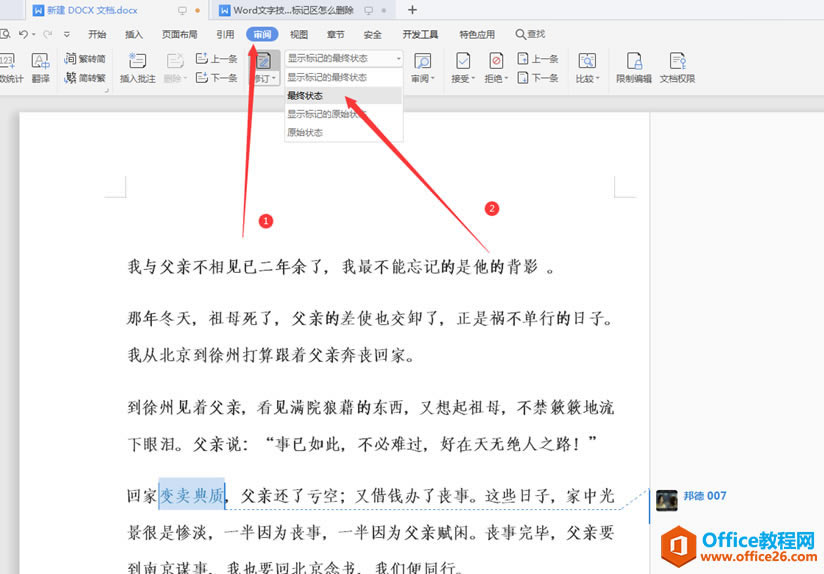The image size is (824, 574).
Task: Open the 特色应用 ribbon tab
Action: click(x=477, y=34)
